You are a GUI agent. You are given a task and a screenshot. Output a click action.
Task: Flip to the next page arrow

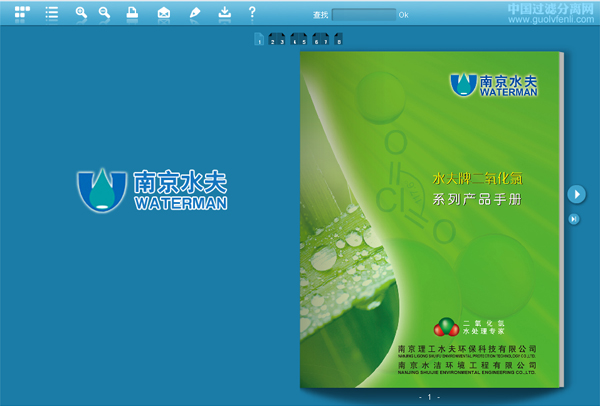click(x=576, y=194)
